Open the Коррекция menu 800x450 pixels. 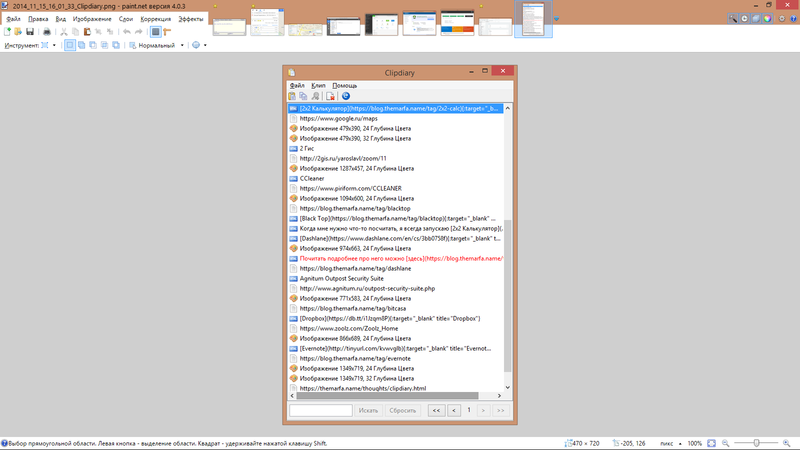(x=156, y=19)
